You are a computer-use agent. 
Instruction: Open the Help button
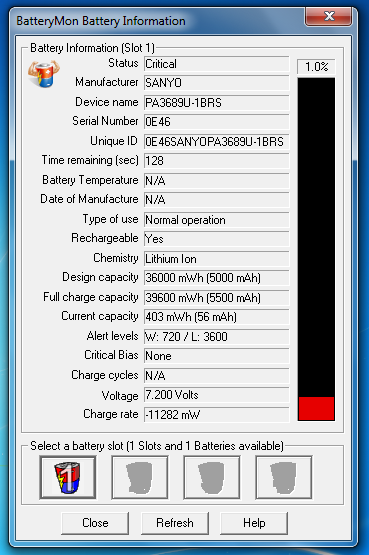tap(254, 523)
